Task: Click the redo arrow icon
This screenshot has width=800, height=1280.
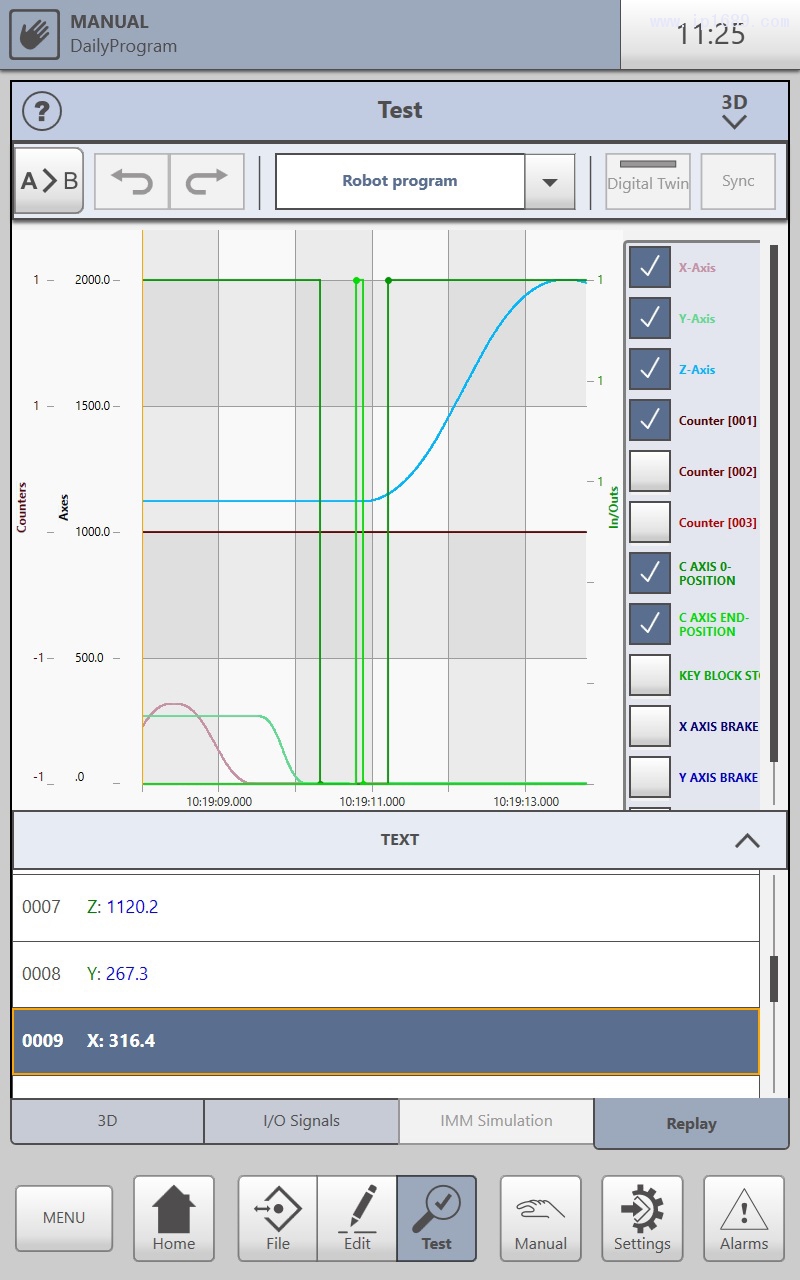Action: click(207, 182)
